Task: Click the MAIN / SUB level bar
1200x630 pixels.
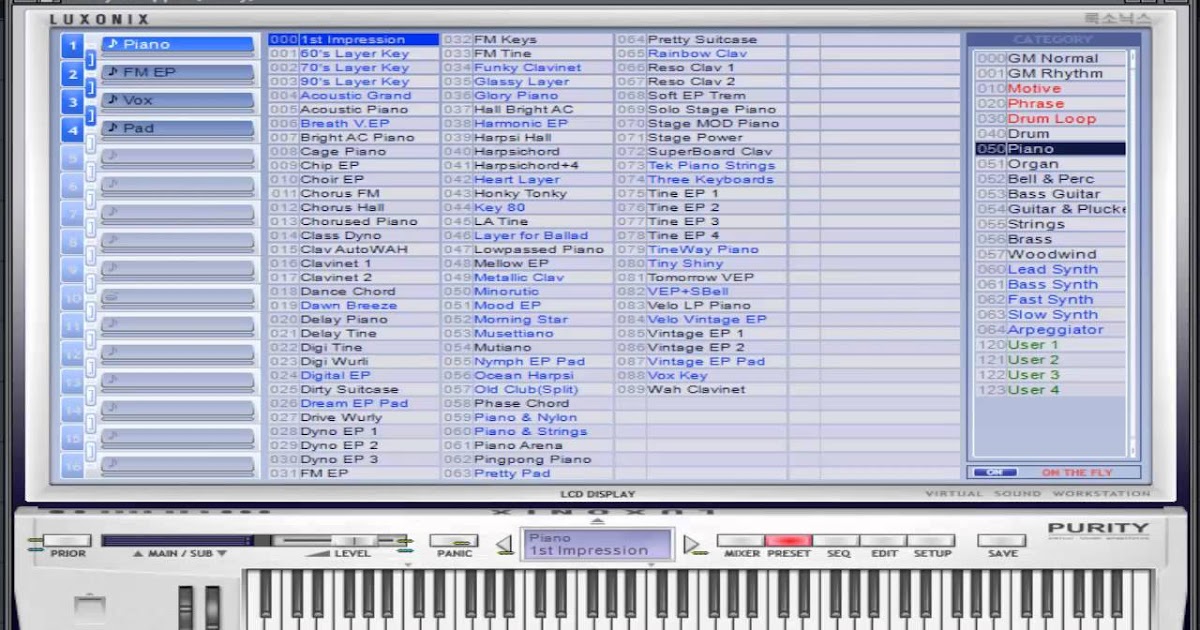Action: point(185,541)
